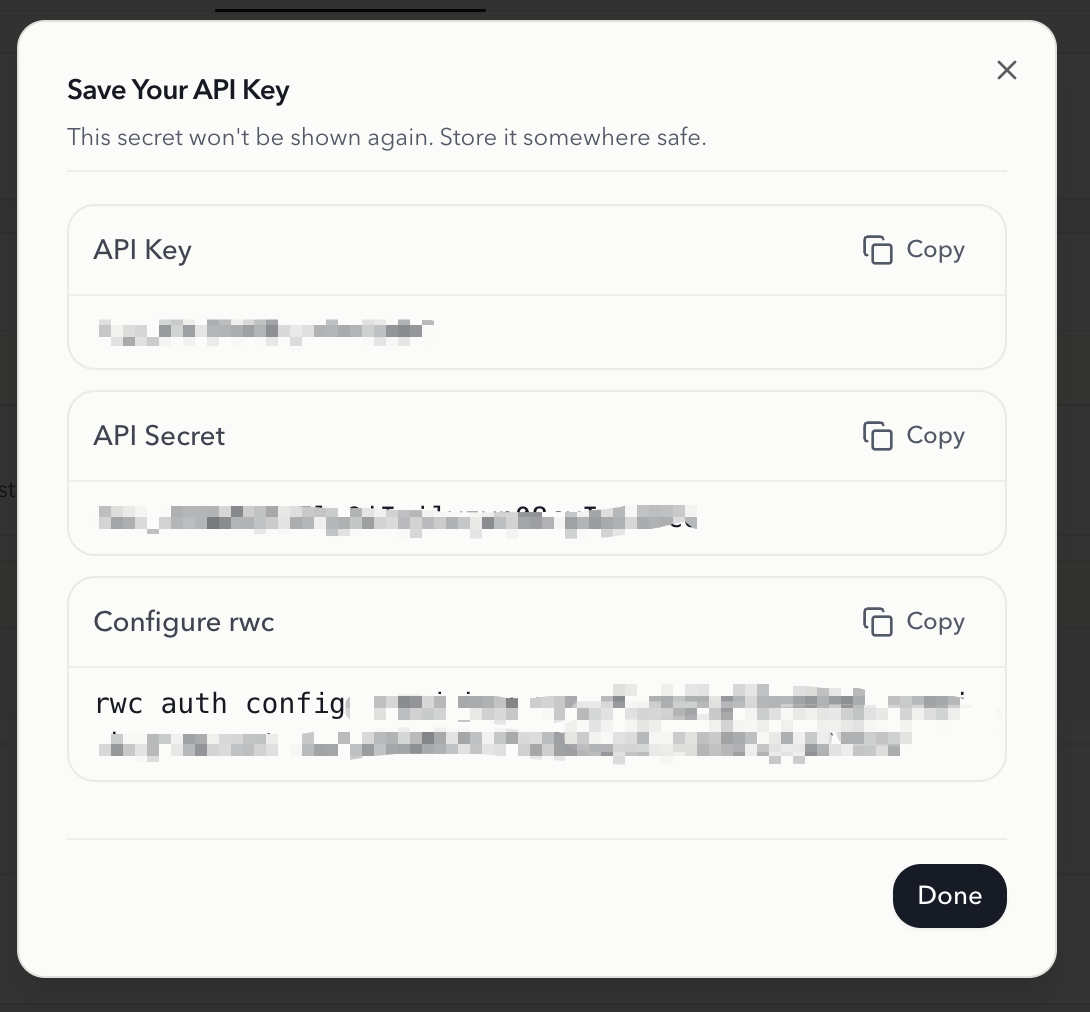
Task: Click the word 'auth' in the command
Action: click(194, 703)
